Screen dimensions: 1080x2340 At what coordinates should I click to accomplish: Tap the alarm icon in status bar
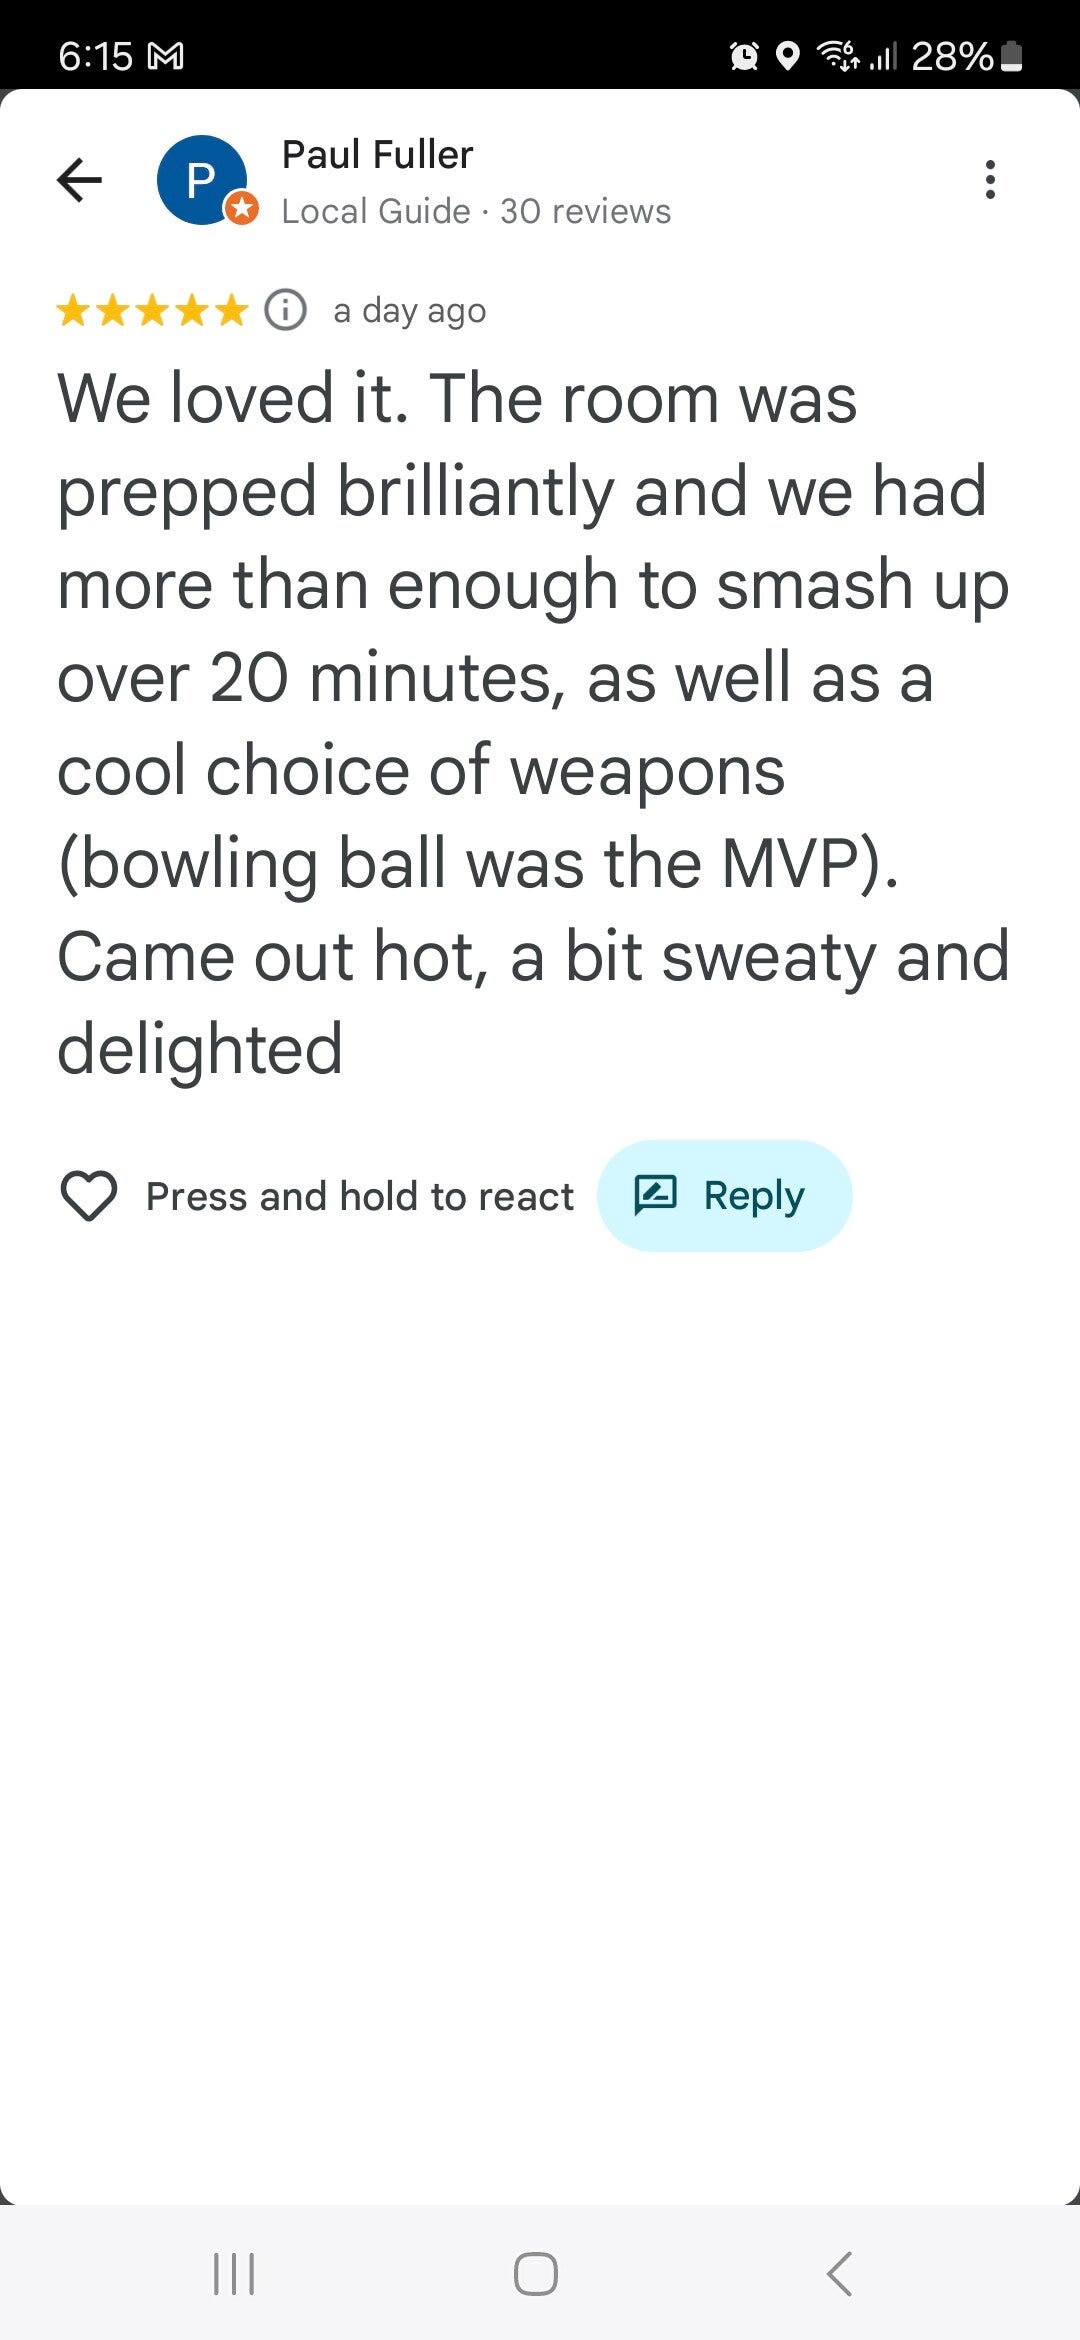[744, 56]
